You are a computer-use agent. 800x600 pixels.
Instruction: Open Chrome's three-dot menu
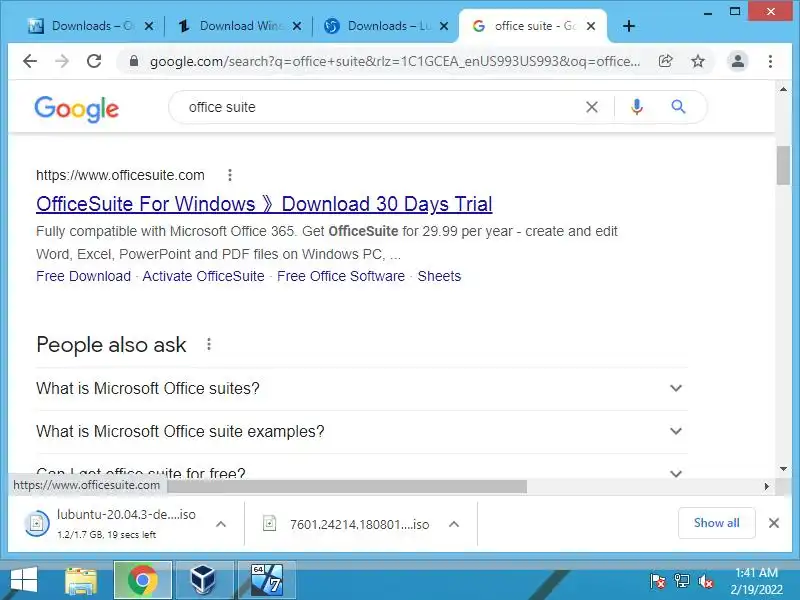click(x=770, y=61)
